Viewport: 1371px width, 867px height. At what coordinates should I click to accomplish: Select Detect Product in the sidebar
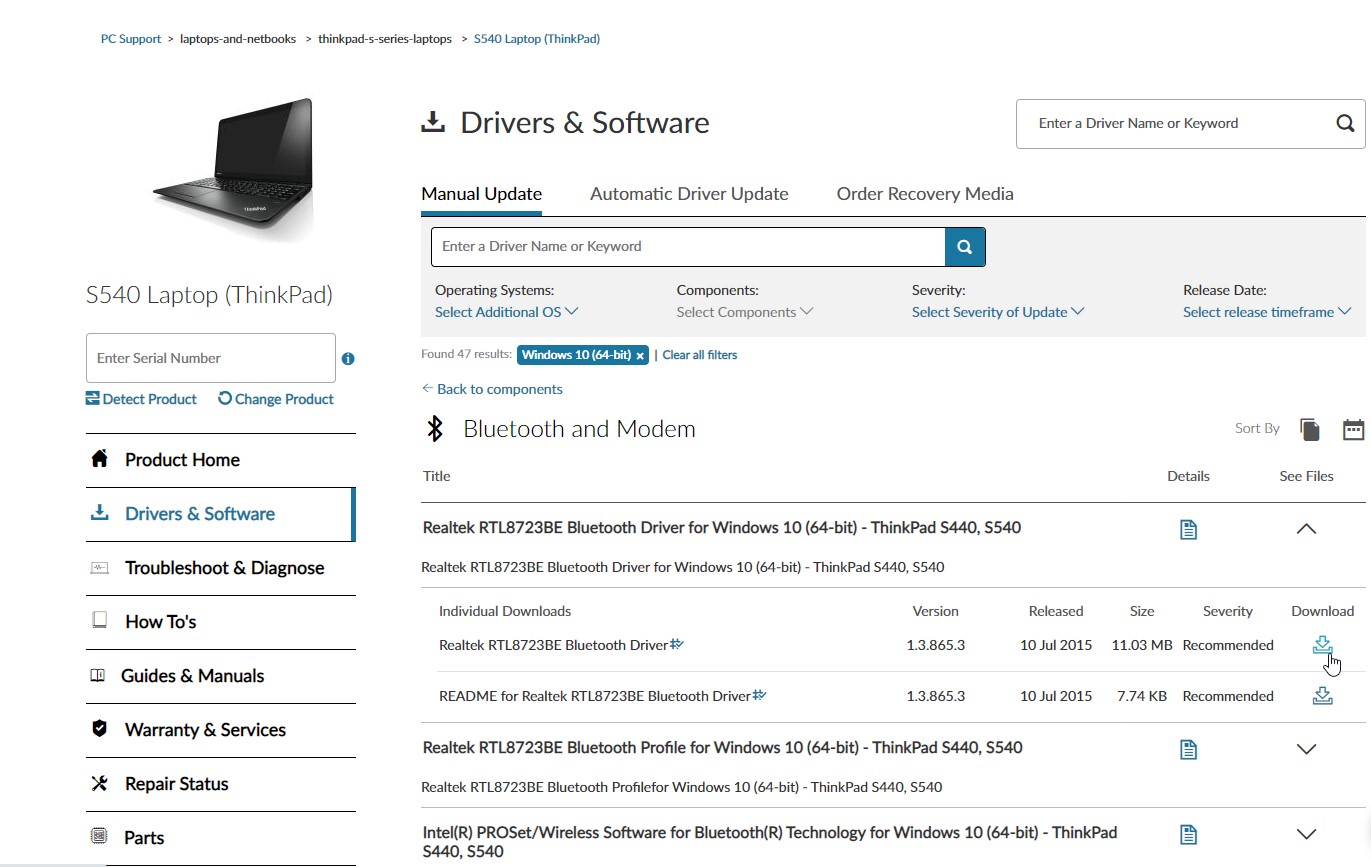141,398
